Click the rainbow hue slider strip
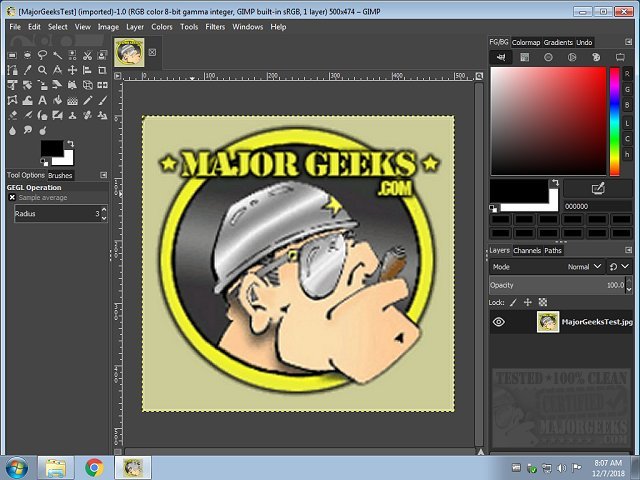This screenshot has height=480, width=640. [614, 120]
